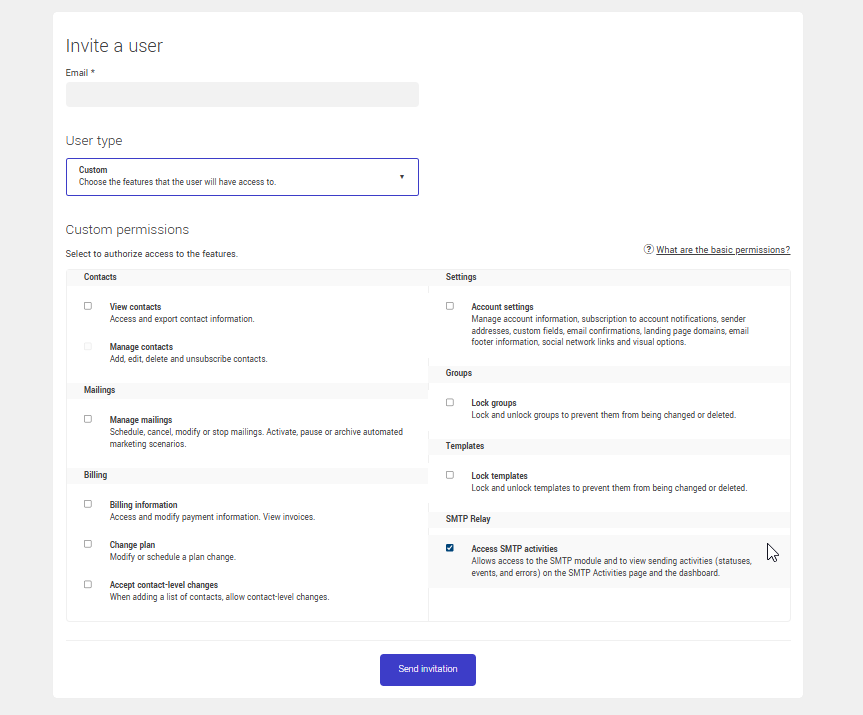Image resolution: width=863 pixels, height=715 pixels.
Task: Uncheck Access SMTP activities checkbox
Action: click(x=450, y=548)
